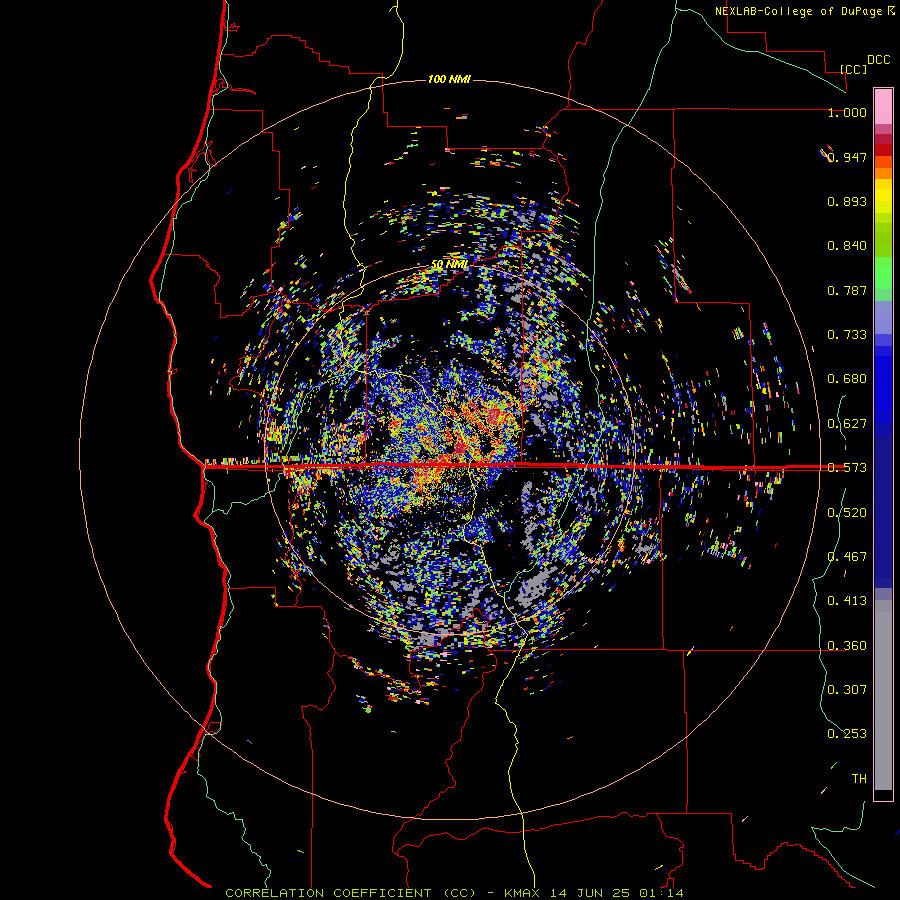This screenshot has width=900, height=900.
Task: Select the 0.893 scale value
Action: (847, 201)
